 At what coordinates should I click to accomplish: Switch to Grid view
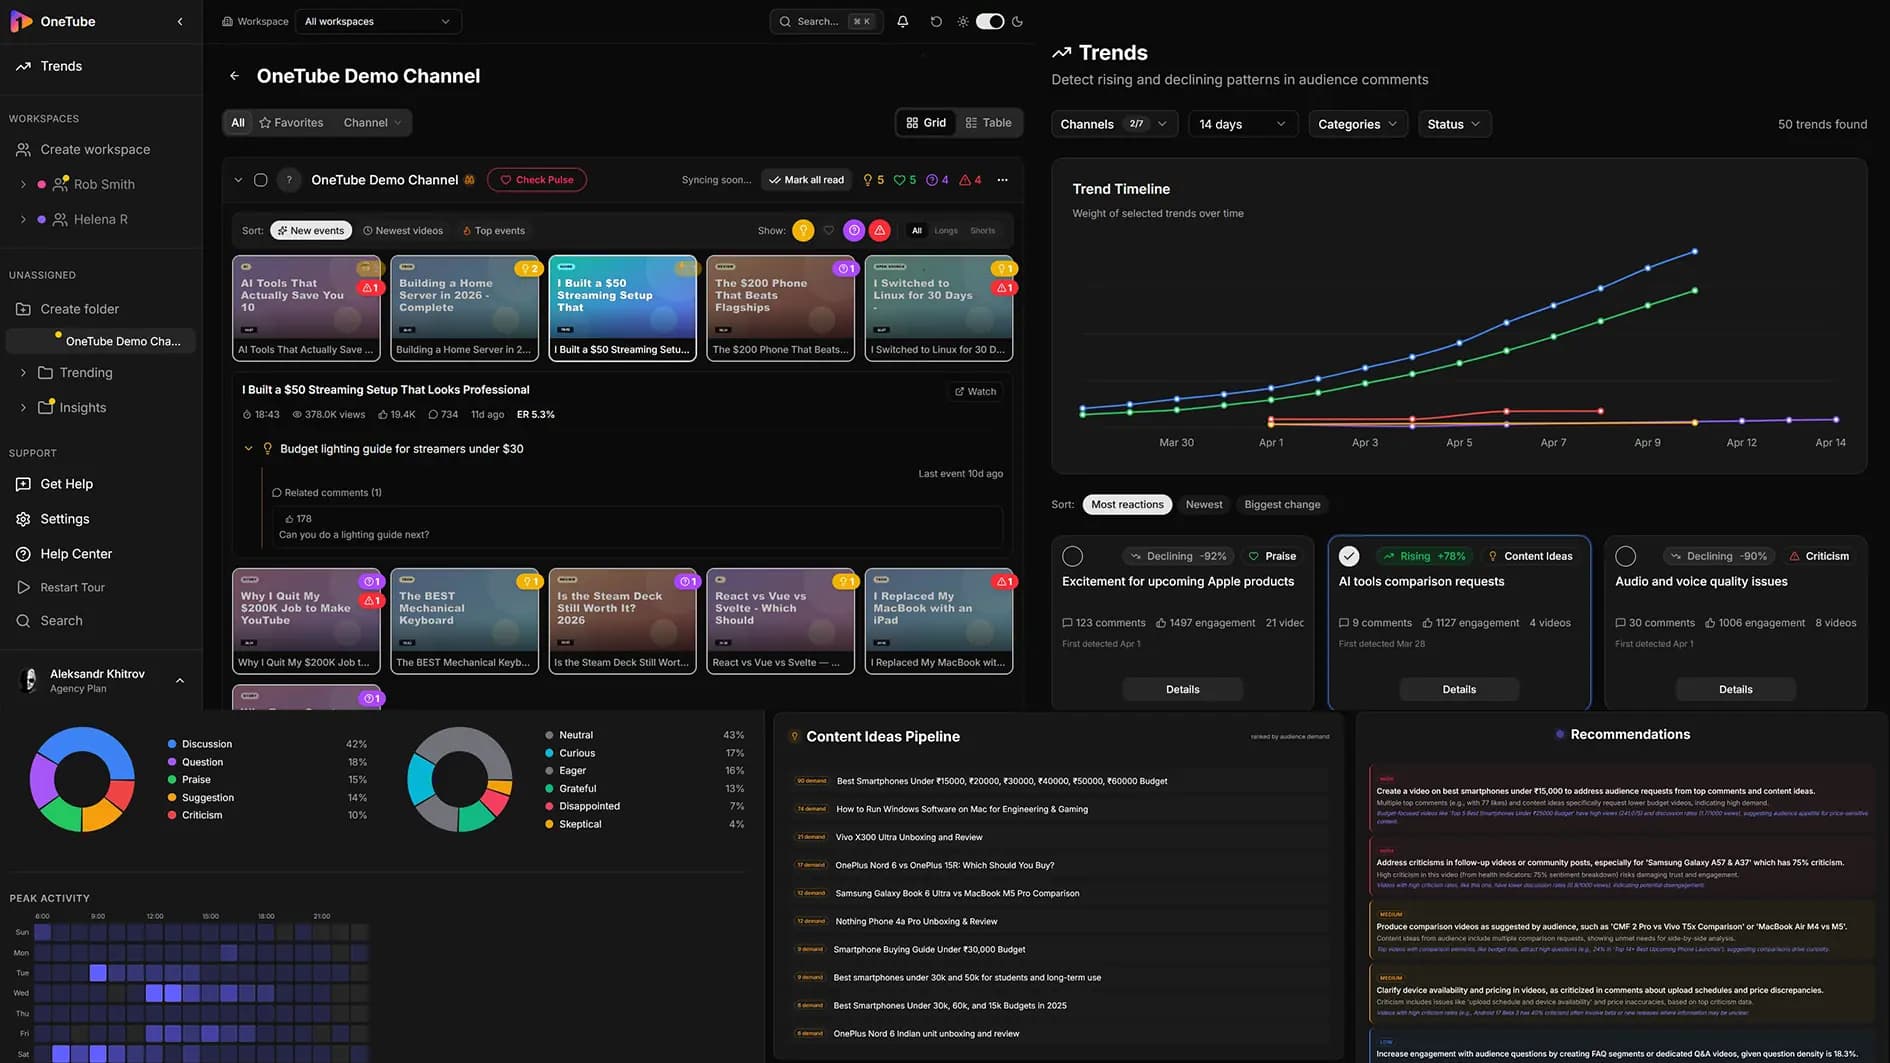926,123
